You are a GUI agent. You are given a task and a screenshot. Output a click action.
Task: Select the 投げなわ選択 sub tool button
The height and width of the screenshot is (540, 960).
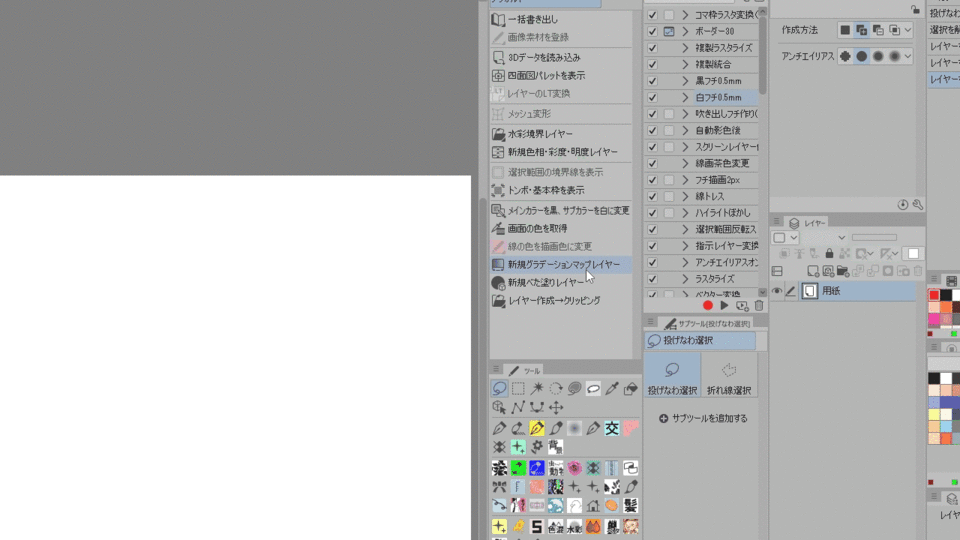(672, 377)
